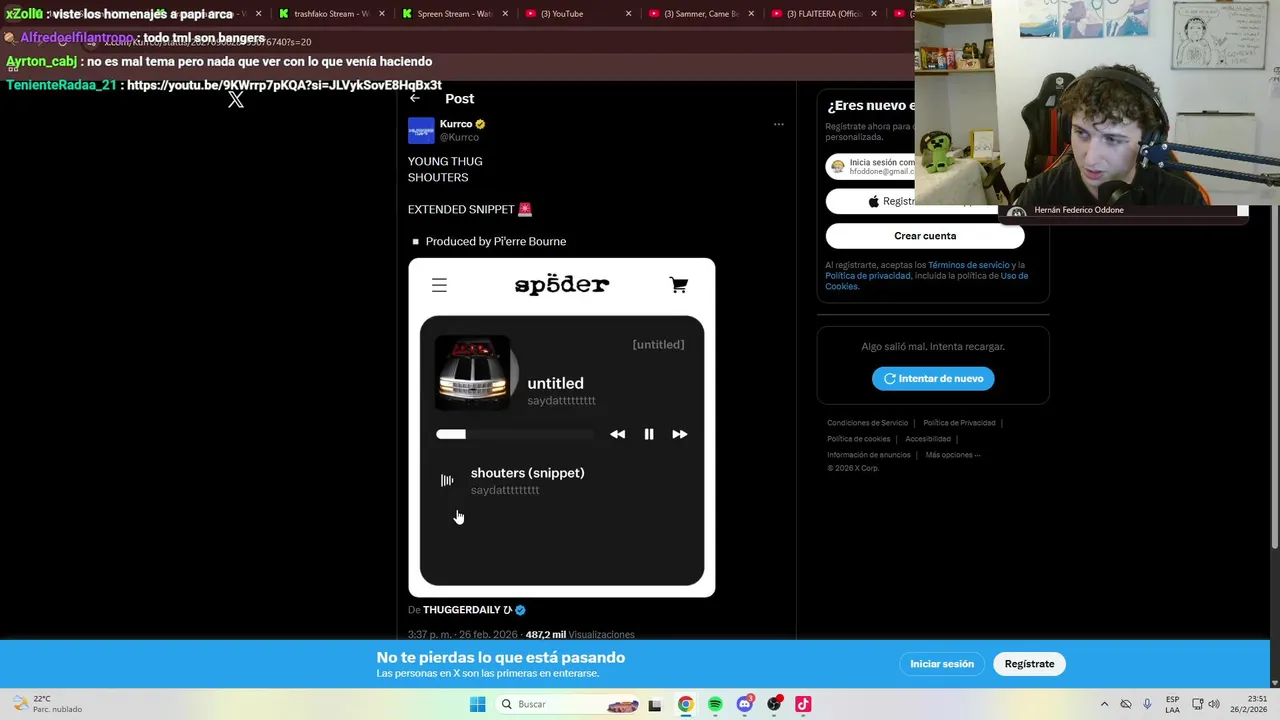Switch to Spreen Stream tab
This screenshot has height=720, width=1280.
(x=455, y=14)
